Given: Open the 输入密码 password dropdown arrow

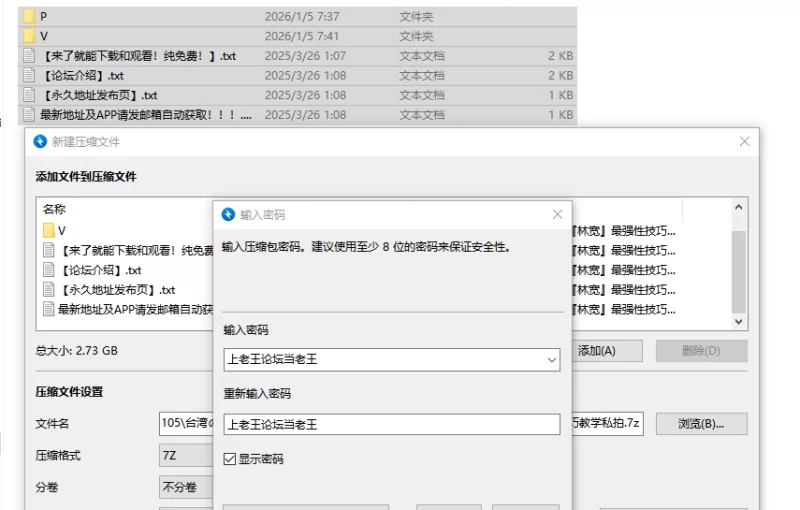Looking at the screenshot, I should click(552, 360).
